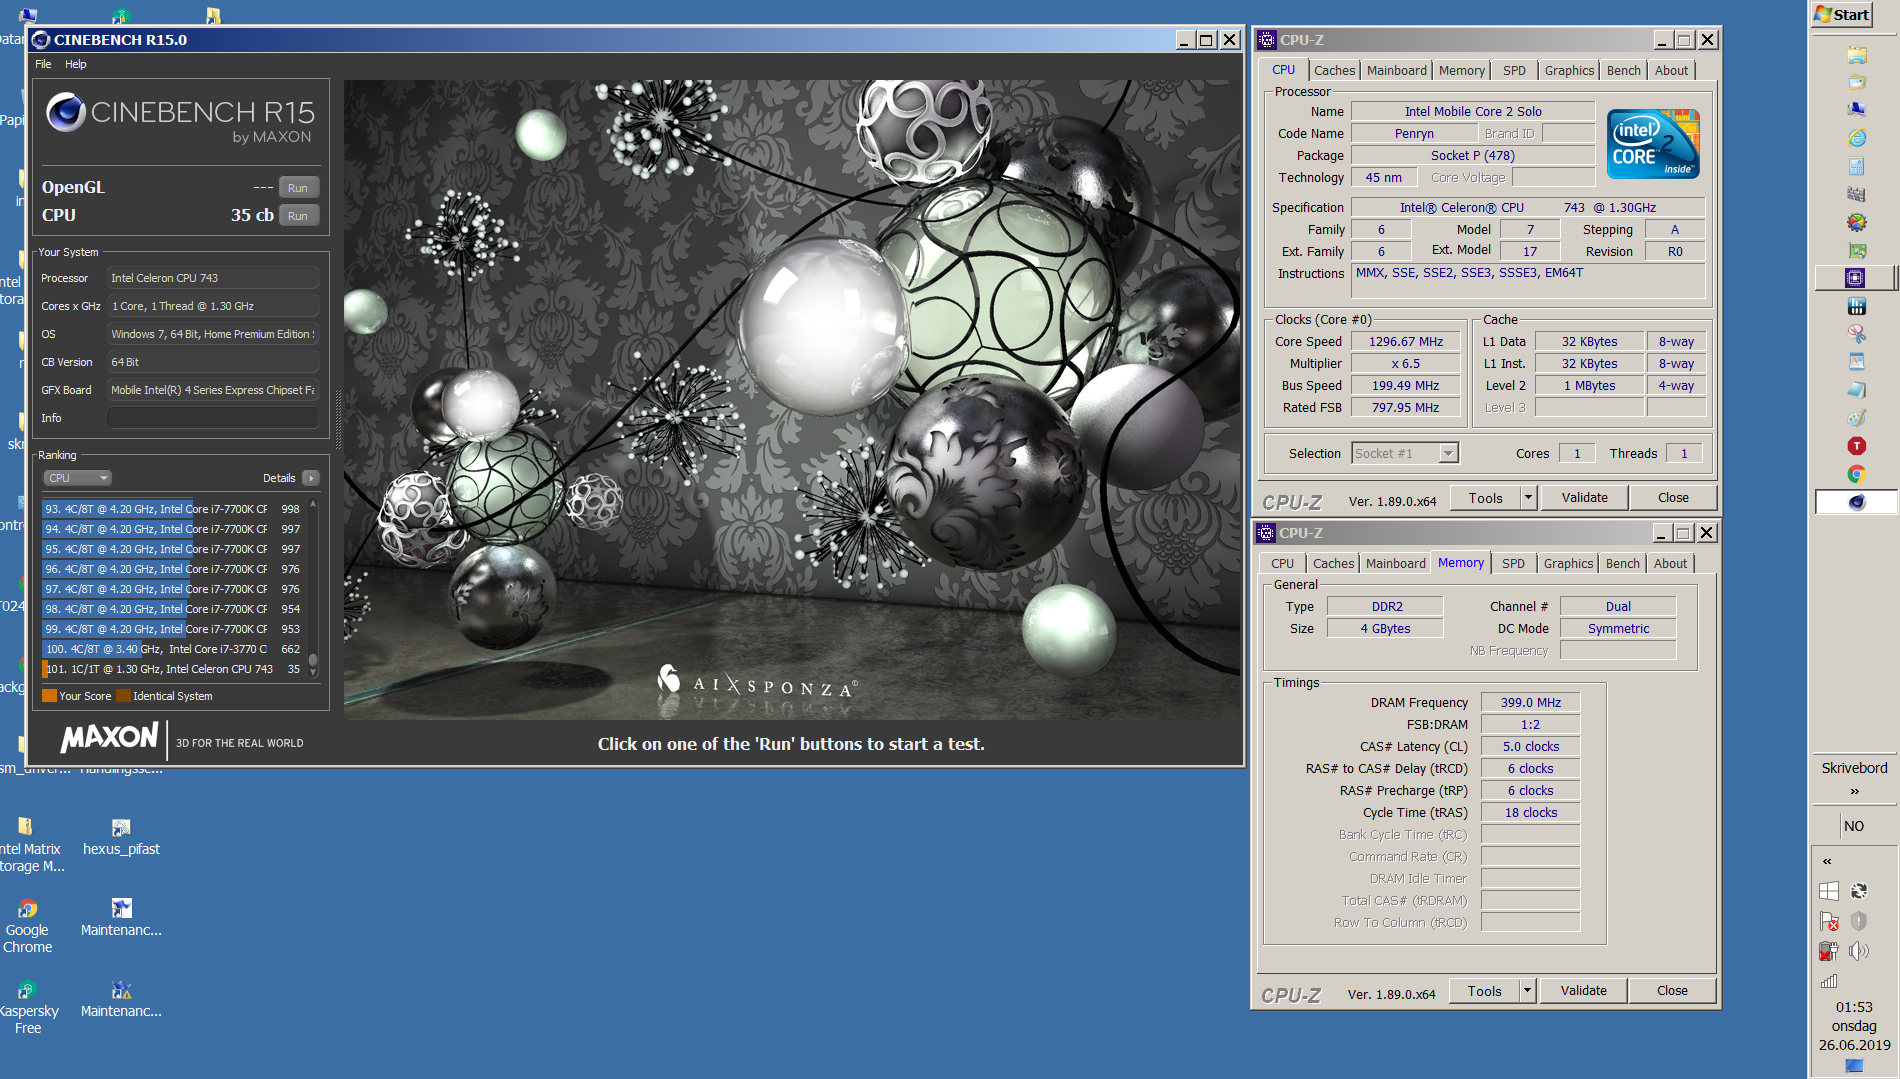Viewport: 1900px width, 1079px height.
Task: Launch Notepad from the taskbar
Action: (1857, 390)
